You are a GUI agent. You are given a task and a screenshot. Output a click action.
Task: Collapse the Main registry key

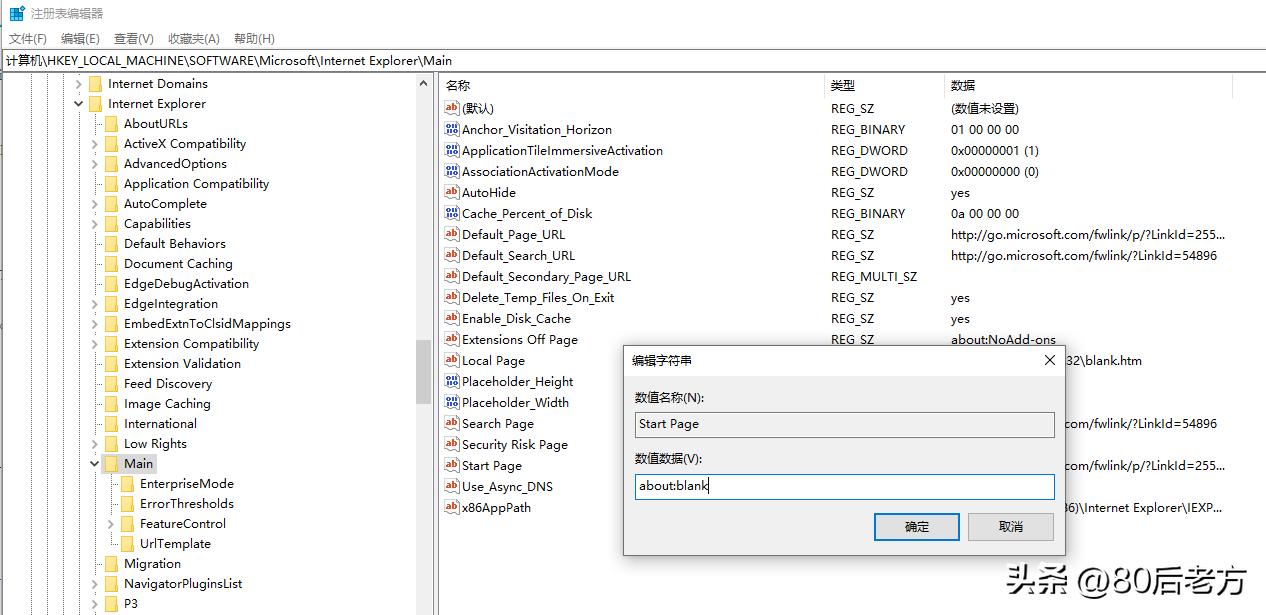[95, 464]
